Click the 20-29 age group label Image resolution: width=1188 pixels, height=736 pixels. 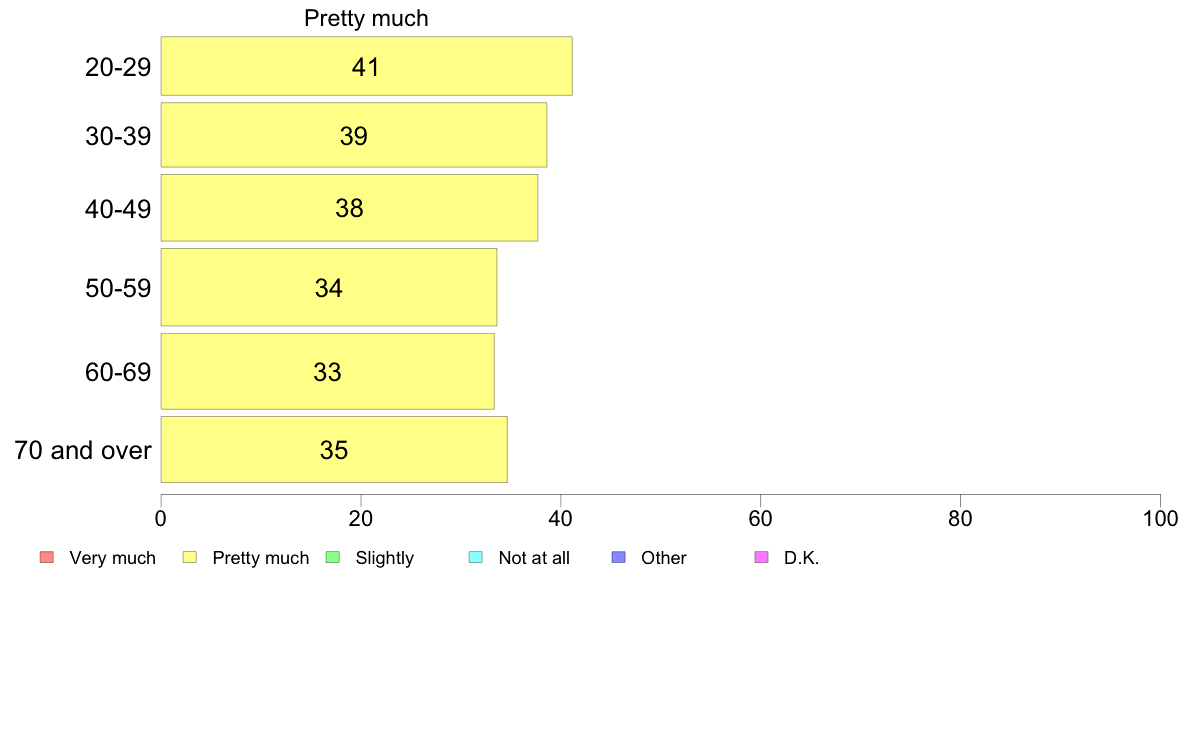coord(118,67)
